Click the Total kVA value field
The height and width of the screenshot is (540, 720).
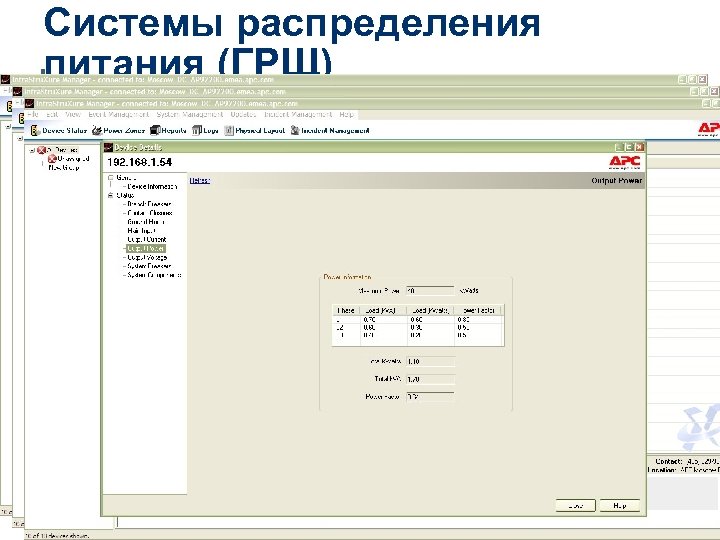(x=430, y=379)
